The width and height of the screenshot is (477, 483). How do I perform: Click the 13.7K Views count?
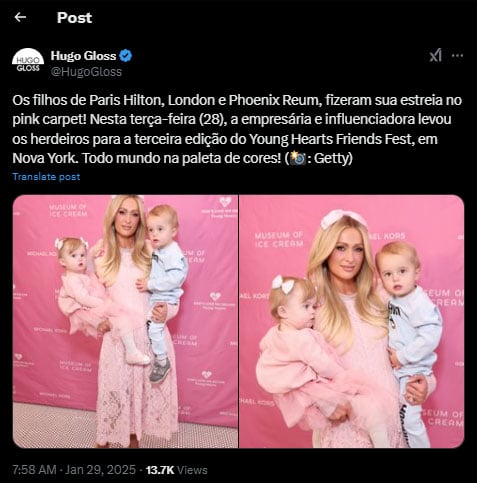pos(177,470)
